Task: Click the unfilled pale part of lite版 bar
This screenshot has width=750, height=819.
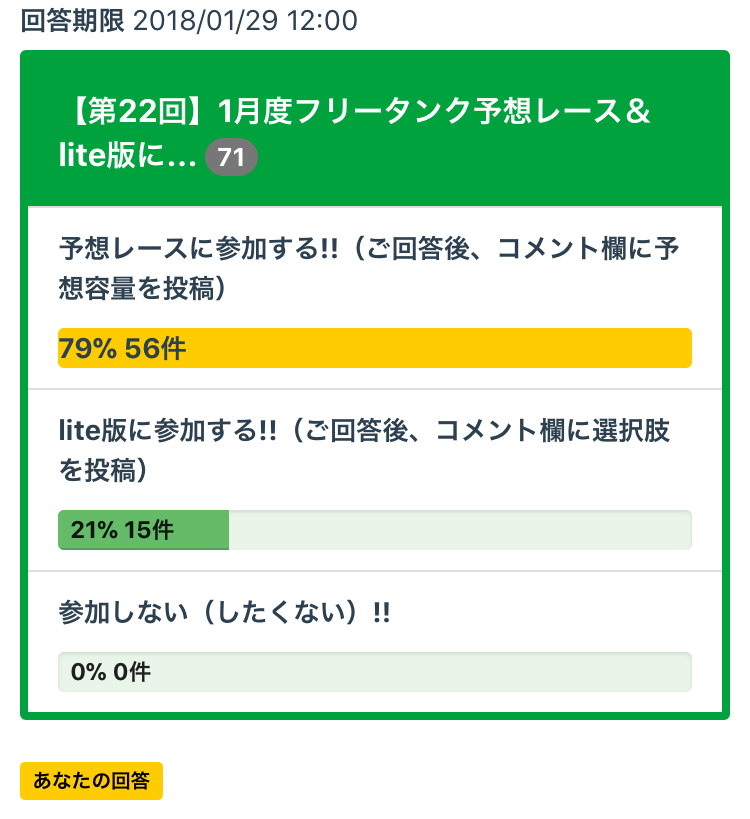Action: (460, 530)
